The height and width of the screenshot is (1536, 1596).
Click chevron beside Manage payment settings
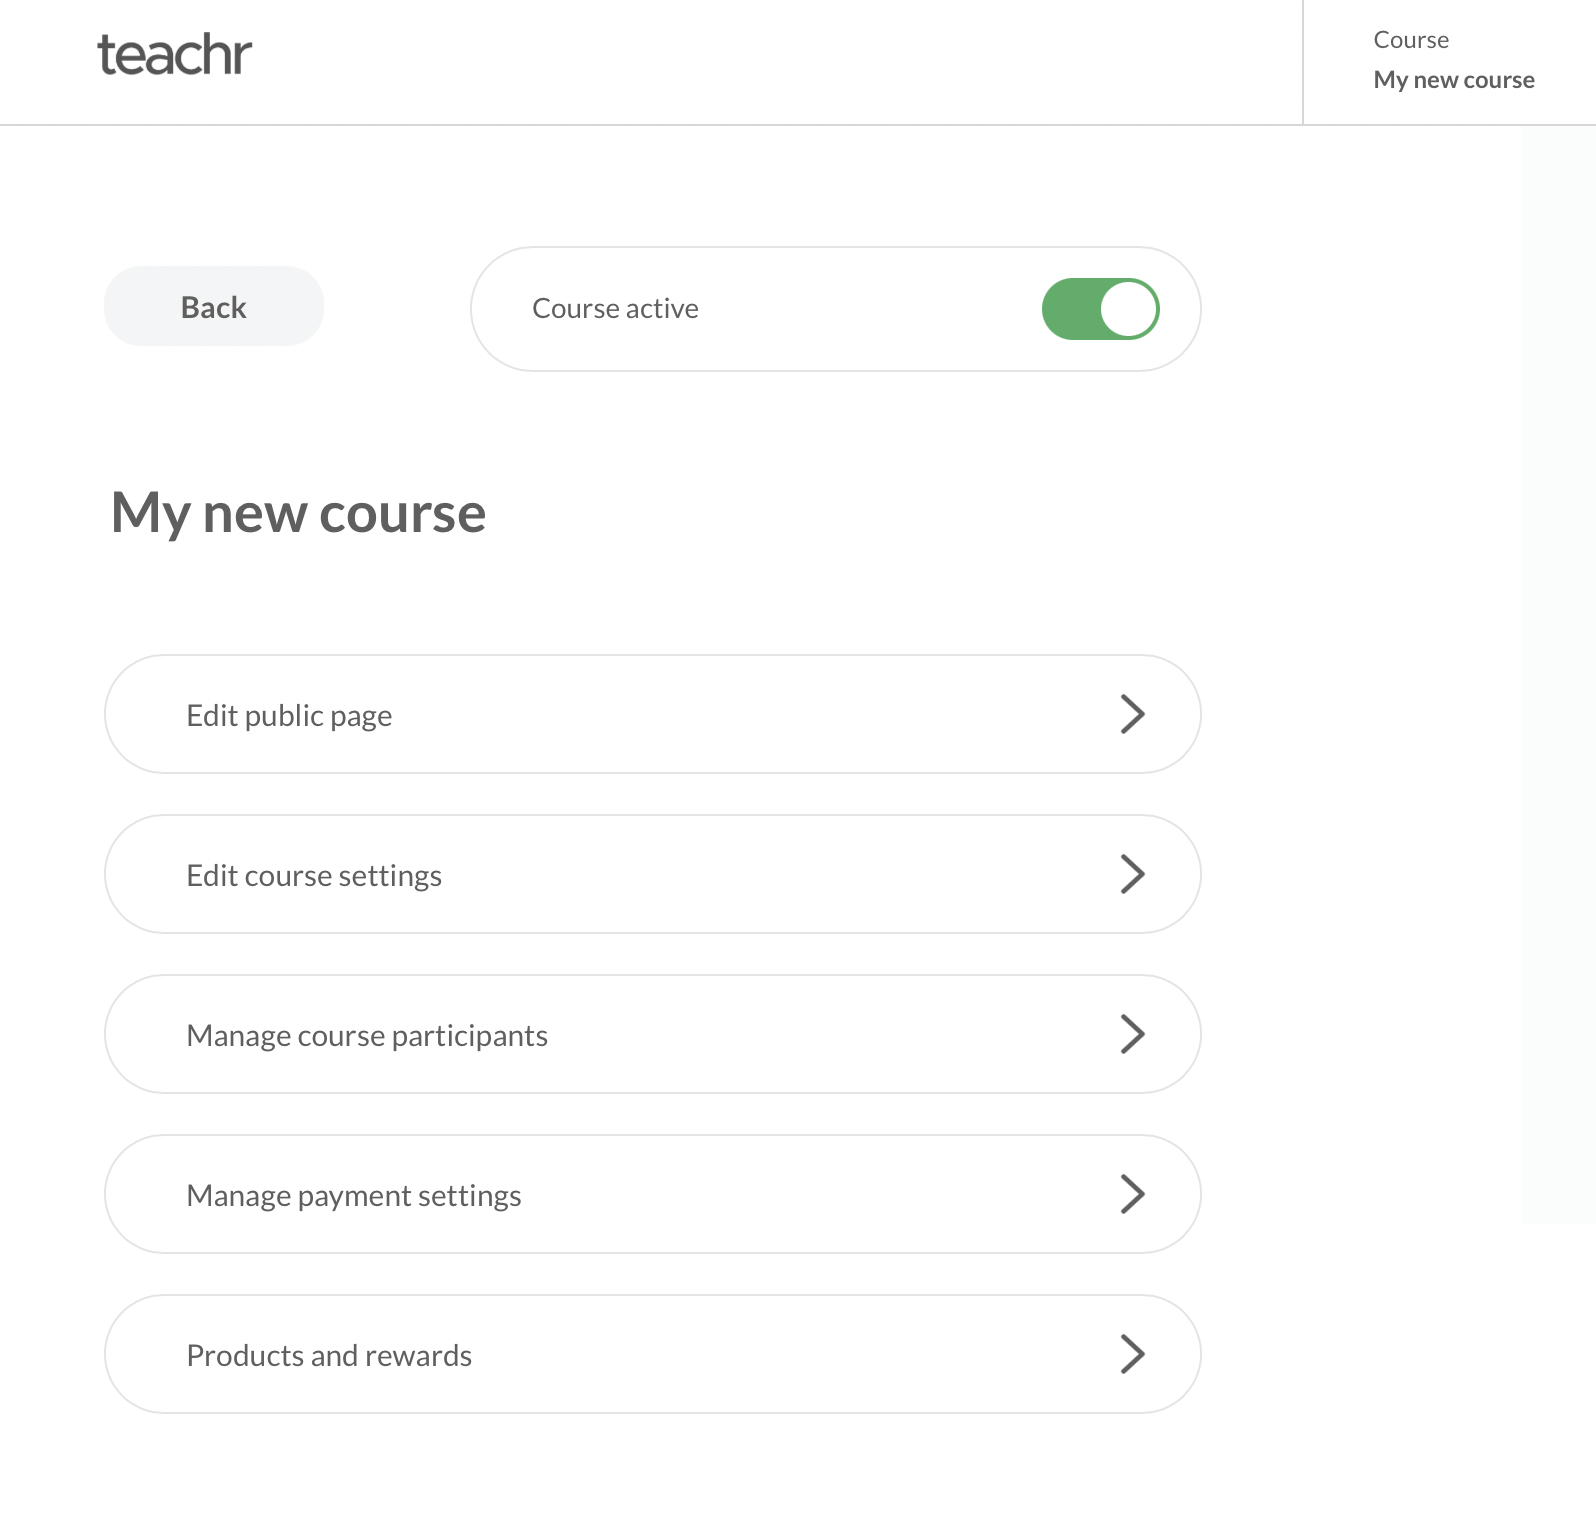[1132, 1194]
